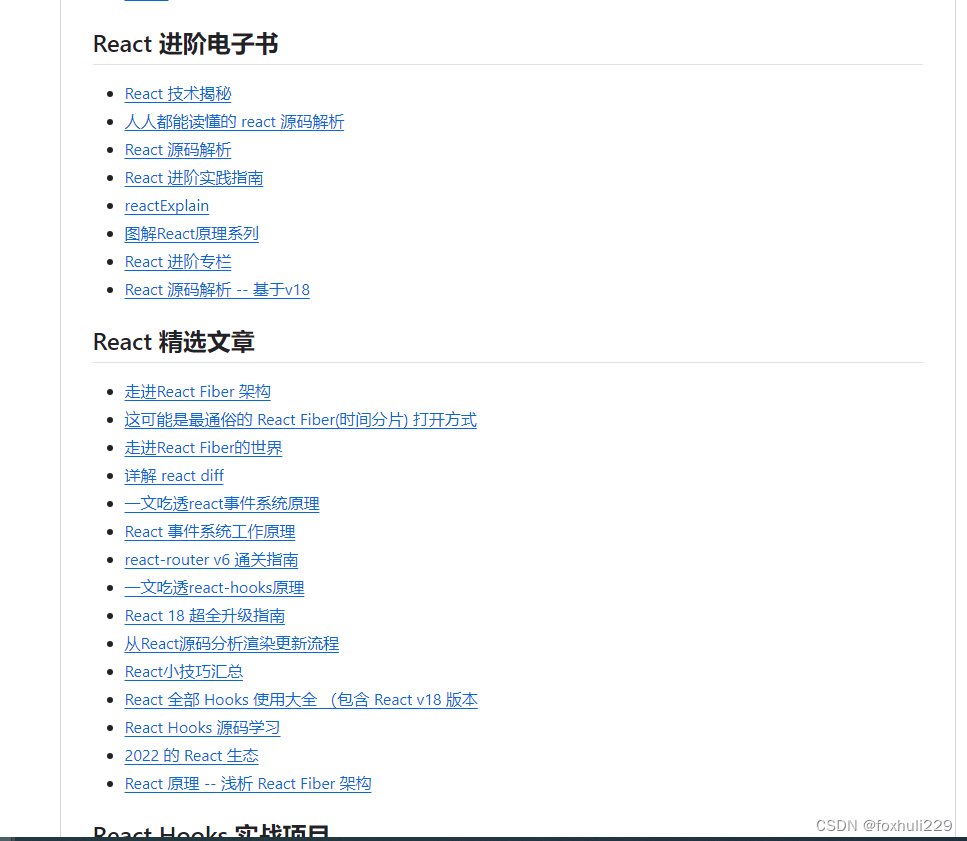Open react-router v6 通关指南 article
967x841 pixels.
(211, 560)
